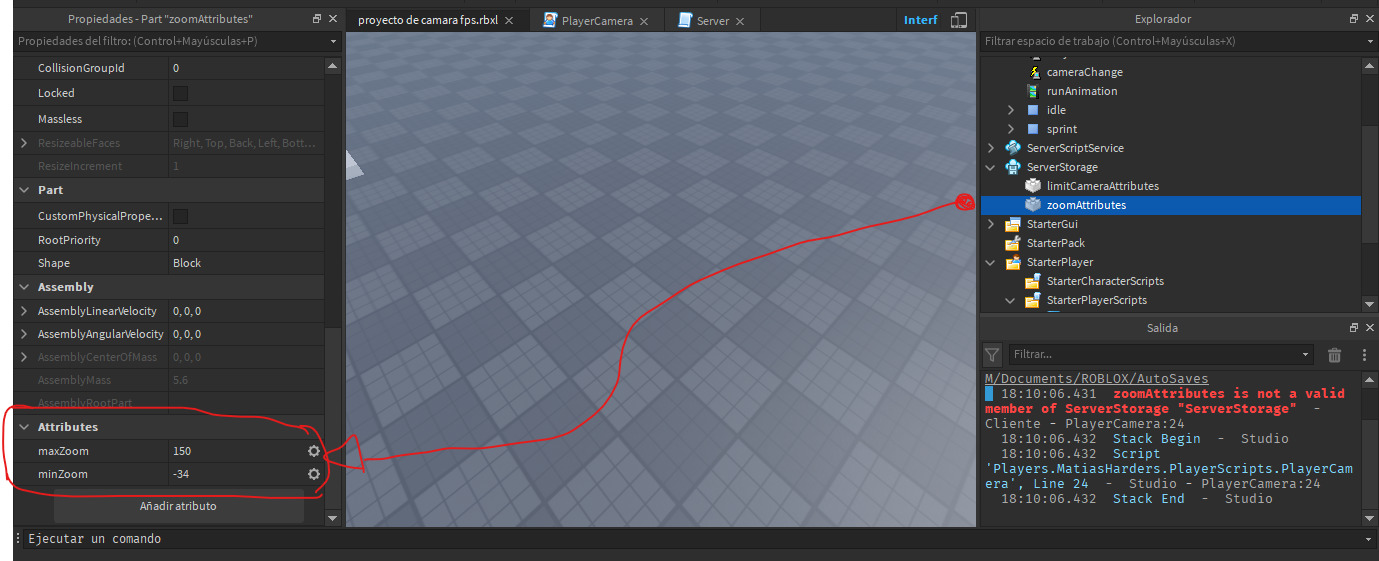Open the AutoSaves path link in Output
This screenshot has height=561, width=1379.
pyautogui.click(x=1096, y=379)
